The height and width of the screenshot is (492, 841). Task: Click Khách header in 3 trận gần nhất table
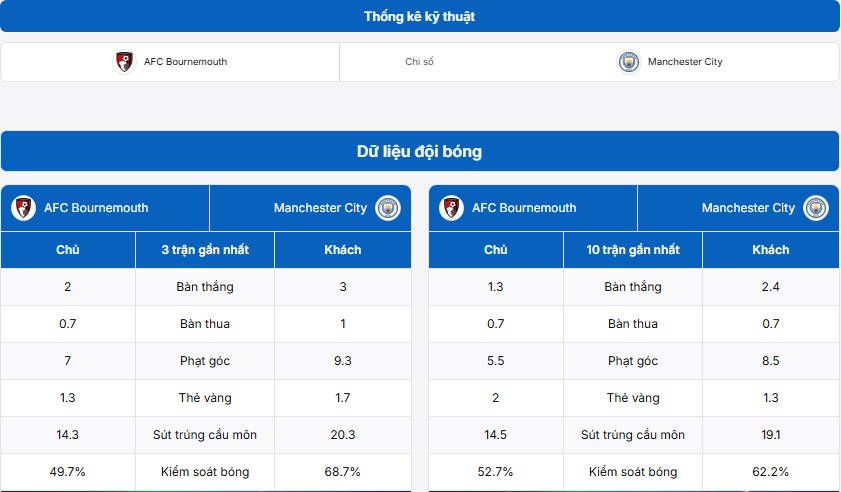pos(343,249)
